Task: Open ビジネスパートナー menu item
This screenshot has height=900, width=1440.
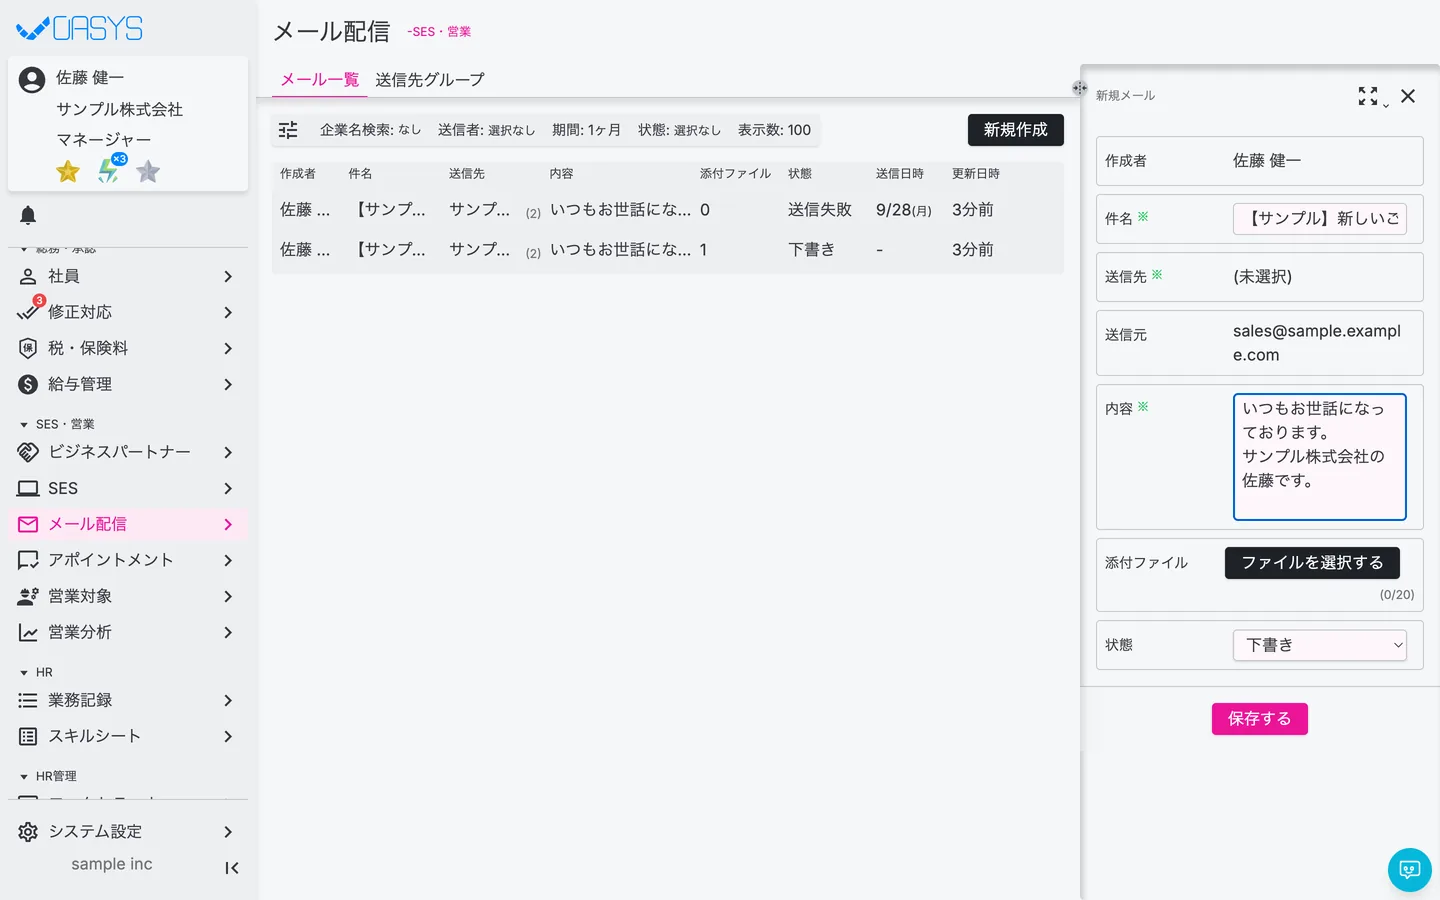Action: coord(128,452)
